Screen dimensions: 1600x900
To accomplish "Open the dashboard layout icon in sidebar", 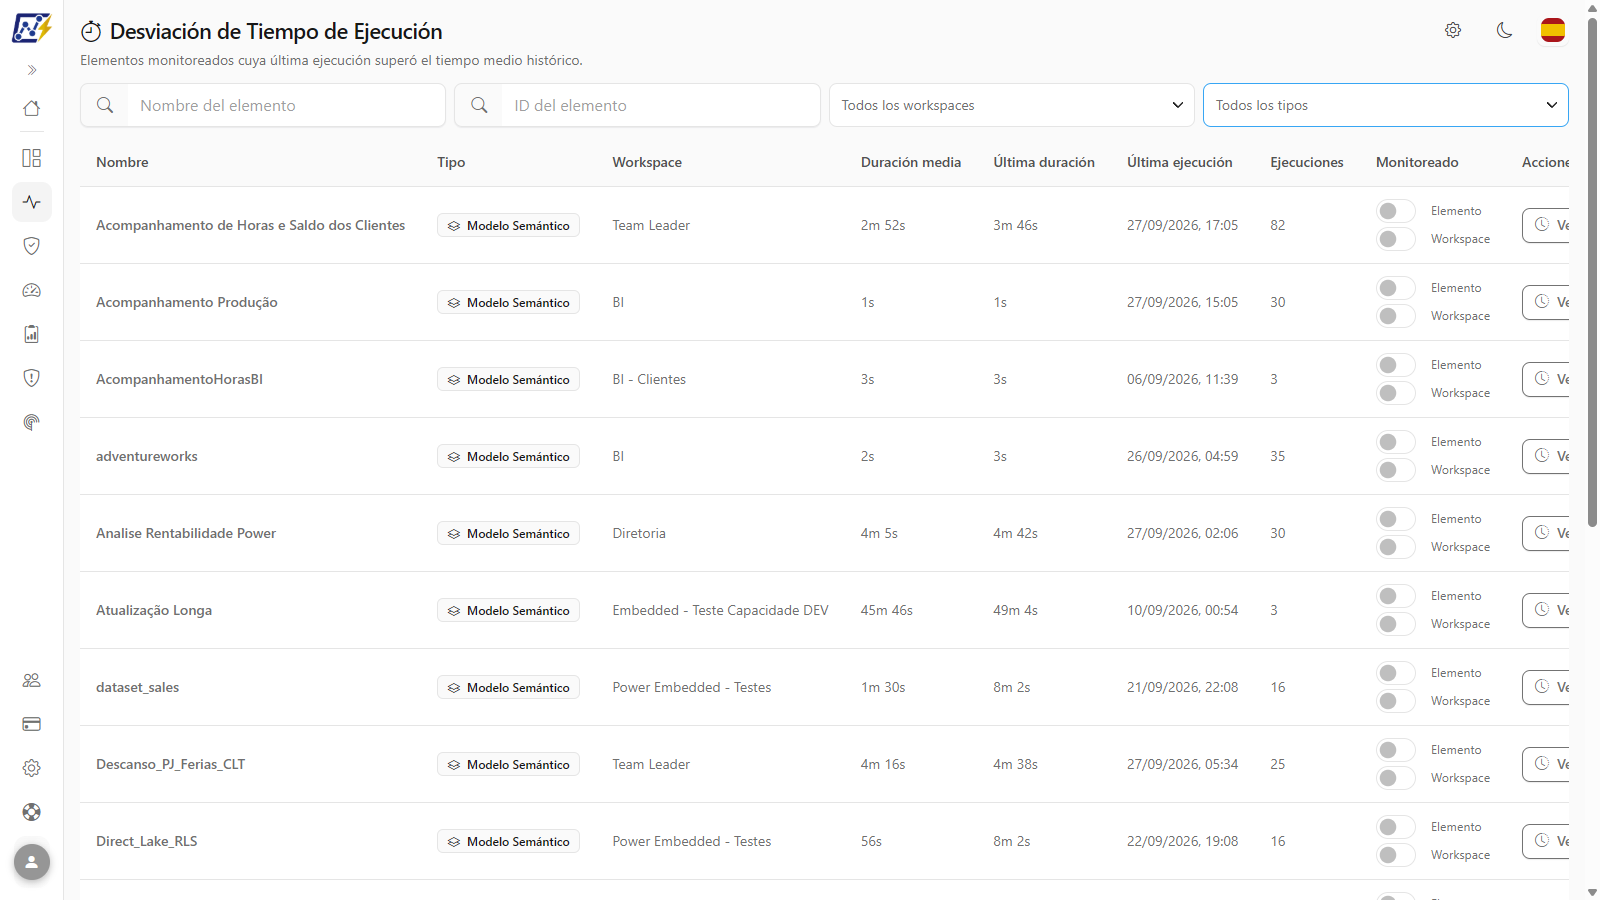I will tap(32, 158).
